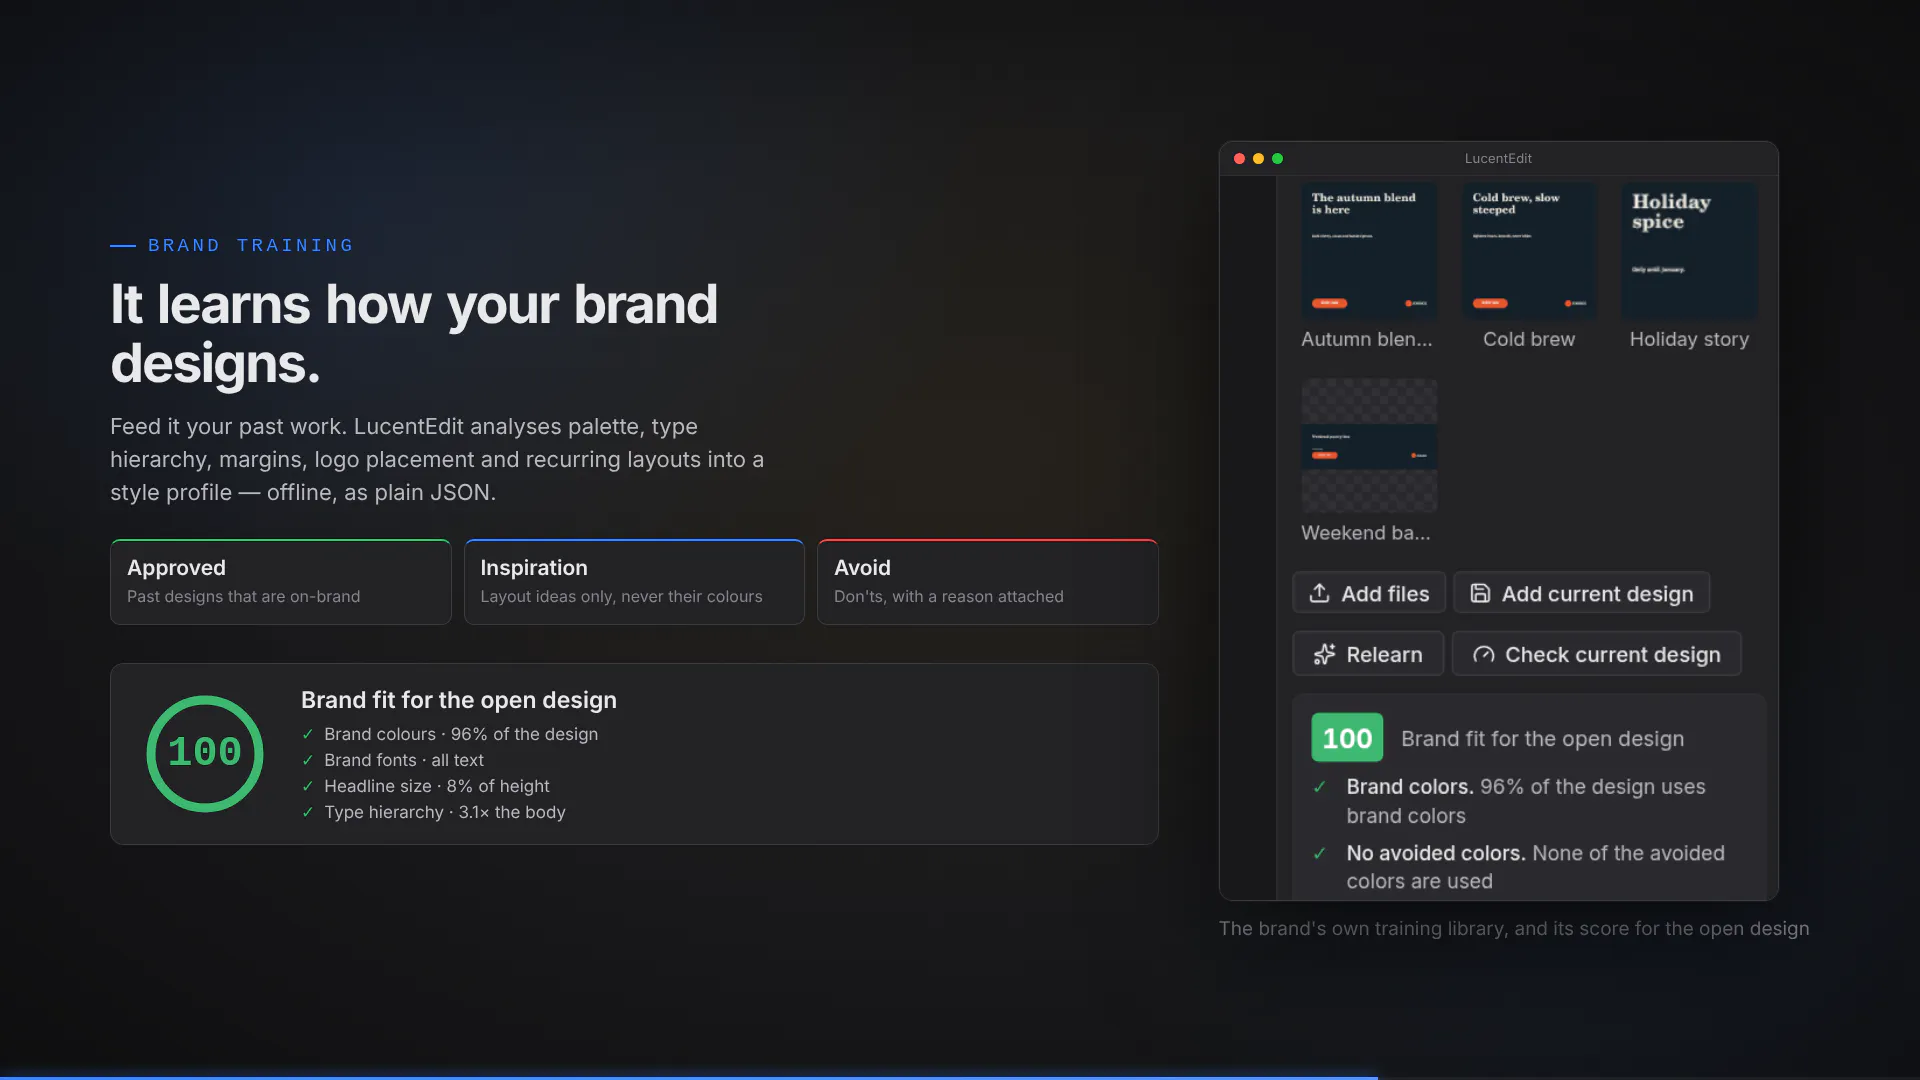Screen dimensions: 1920x1080
Task: Click the check mark beside Brand colors
Action: (x=1319, y=787)
